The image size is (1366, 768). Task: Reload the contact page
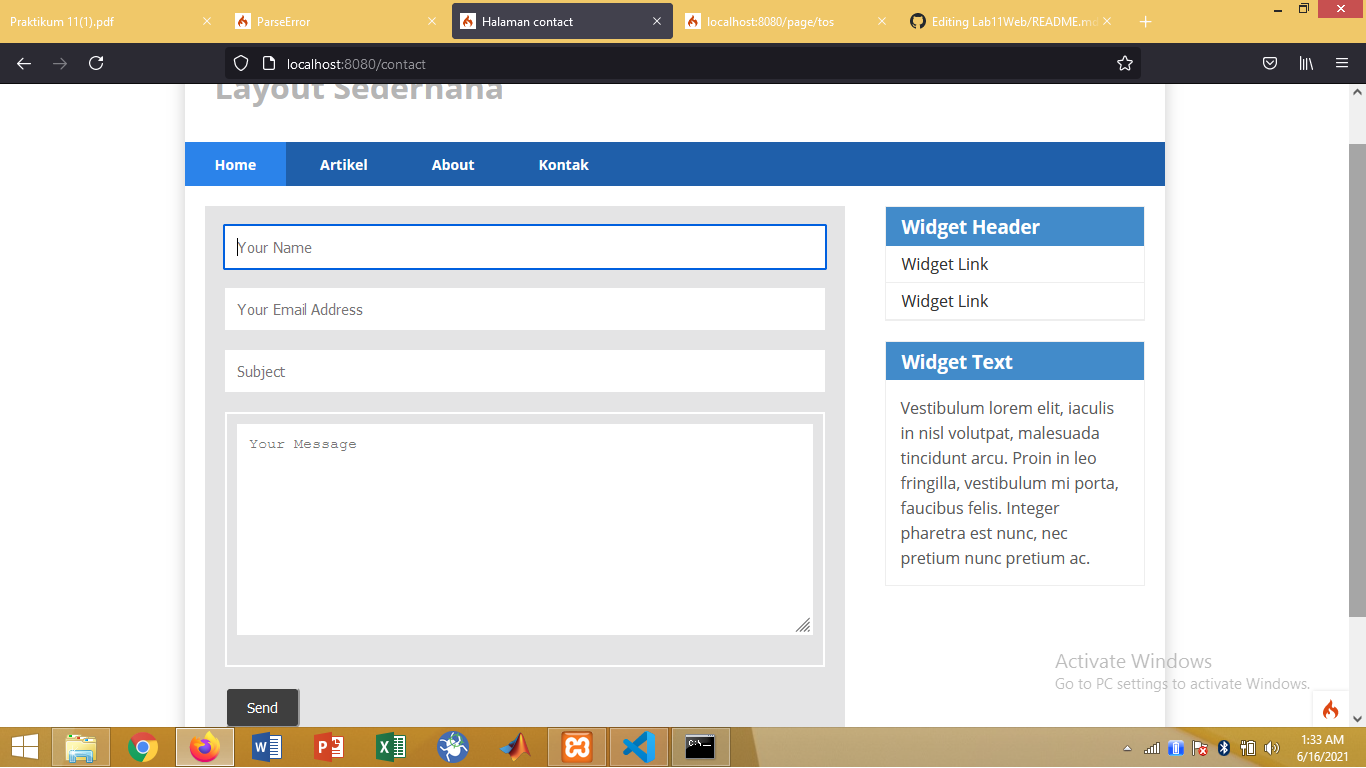click(95, 63)
